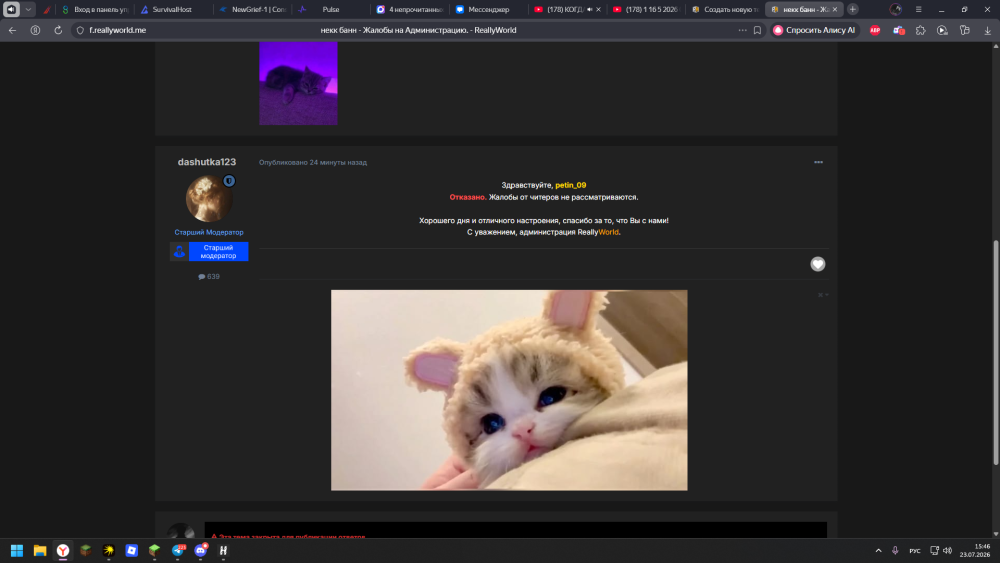The image size is (1000, 563).
Task: Open the clock showing 15:46
Action: tap(974, 550)
